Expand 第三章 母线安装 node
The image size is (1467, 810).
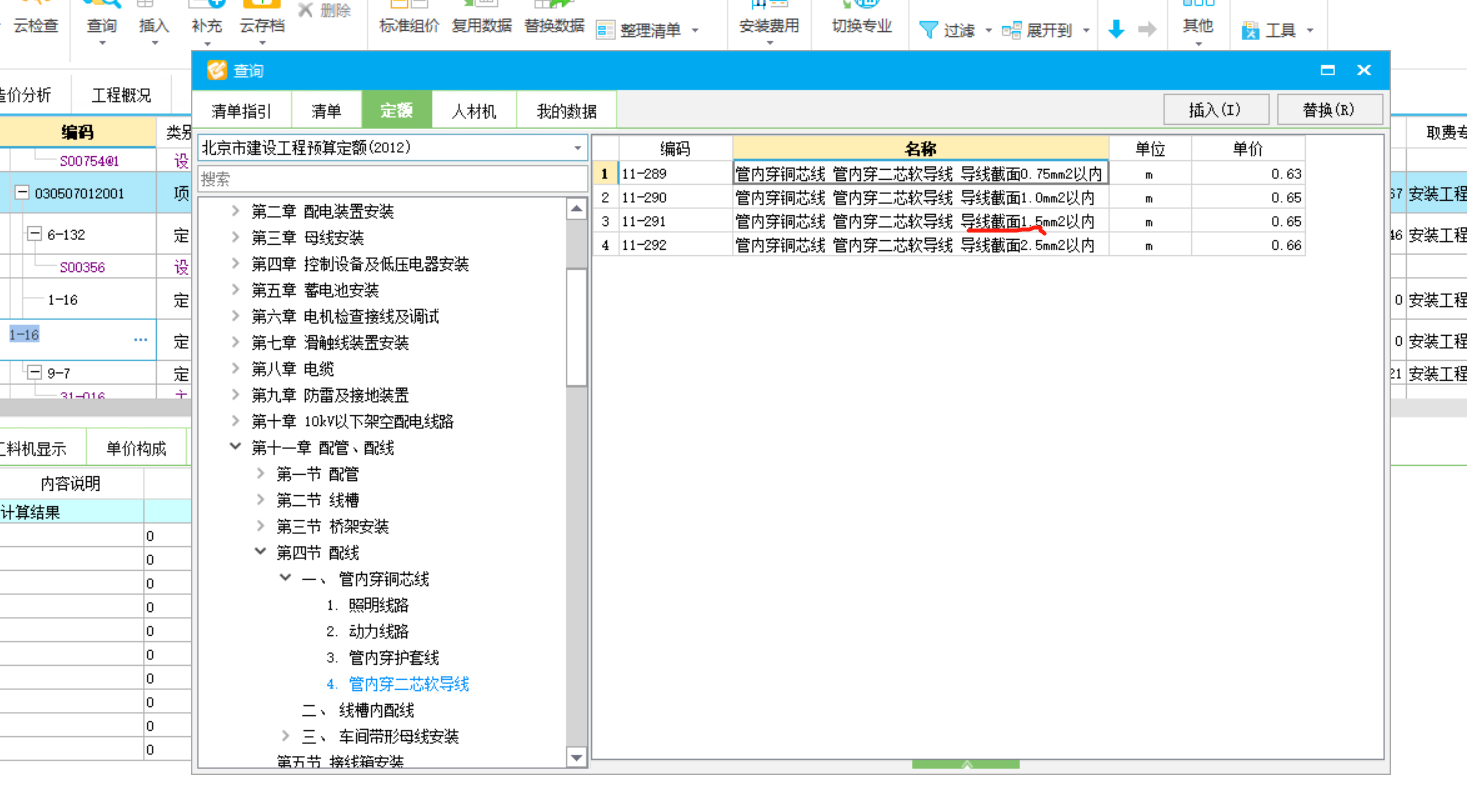[235, 237]
